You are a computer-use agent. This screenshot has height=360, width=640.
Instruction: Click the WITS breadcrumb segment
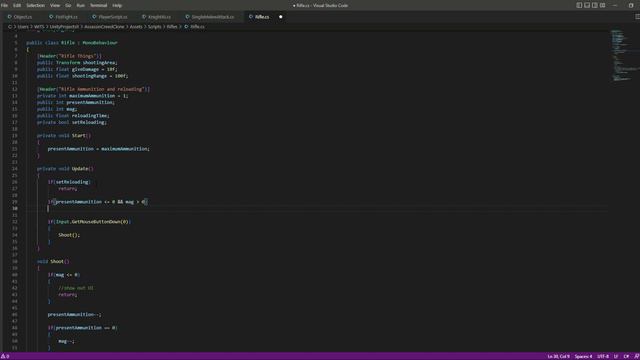39,27
